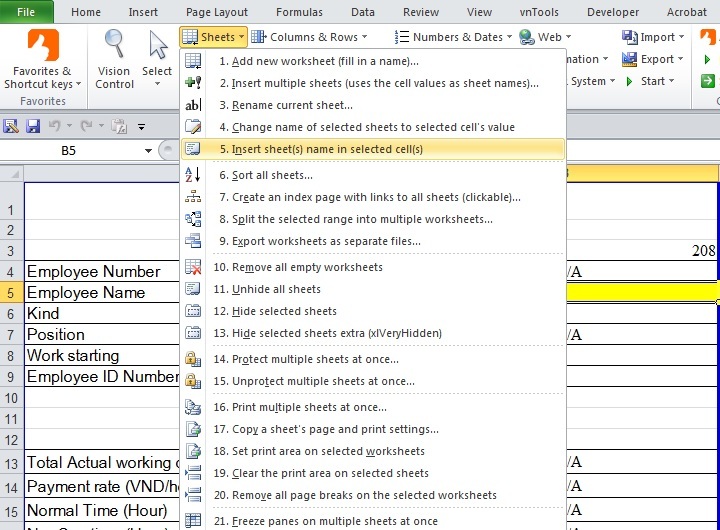Open the Web dropdown
Viewport: 720px width, 530px height.
point(546,37)
